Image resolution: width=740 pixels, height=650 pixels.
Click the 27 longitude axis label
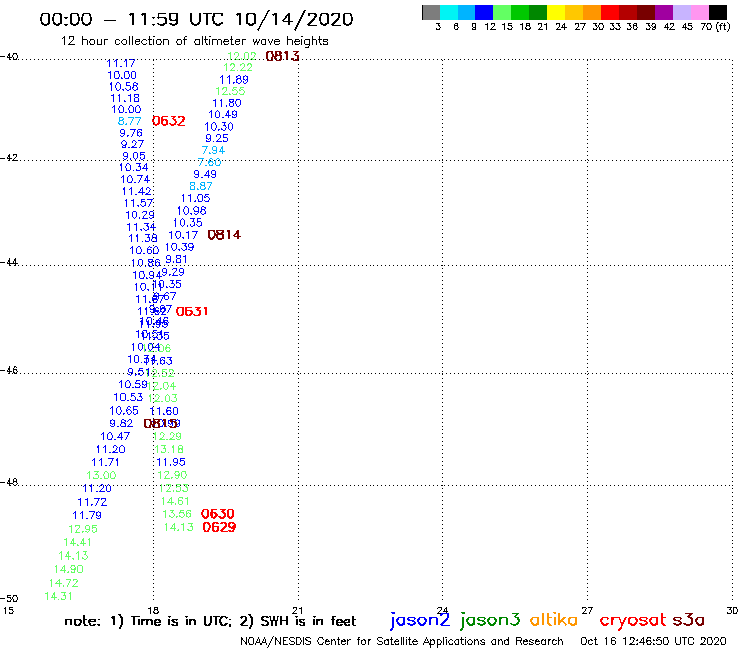pos(587,610)
